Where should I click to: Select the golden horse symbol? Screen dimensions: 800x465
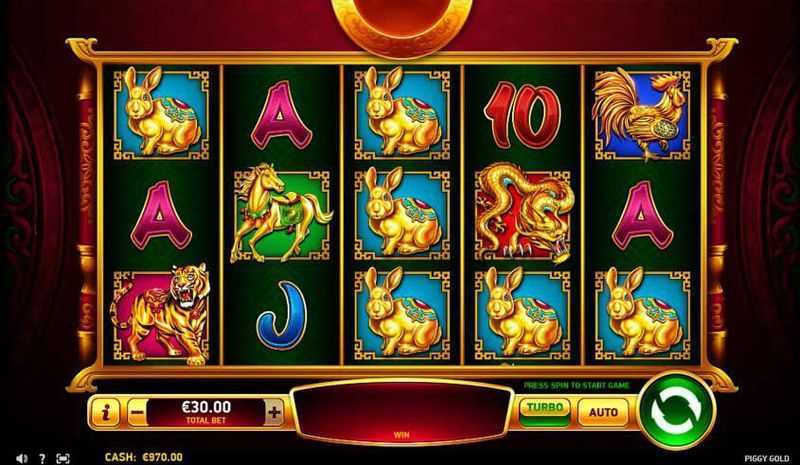pos(281,213)
